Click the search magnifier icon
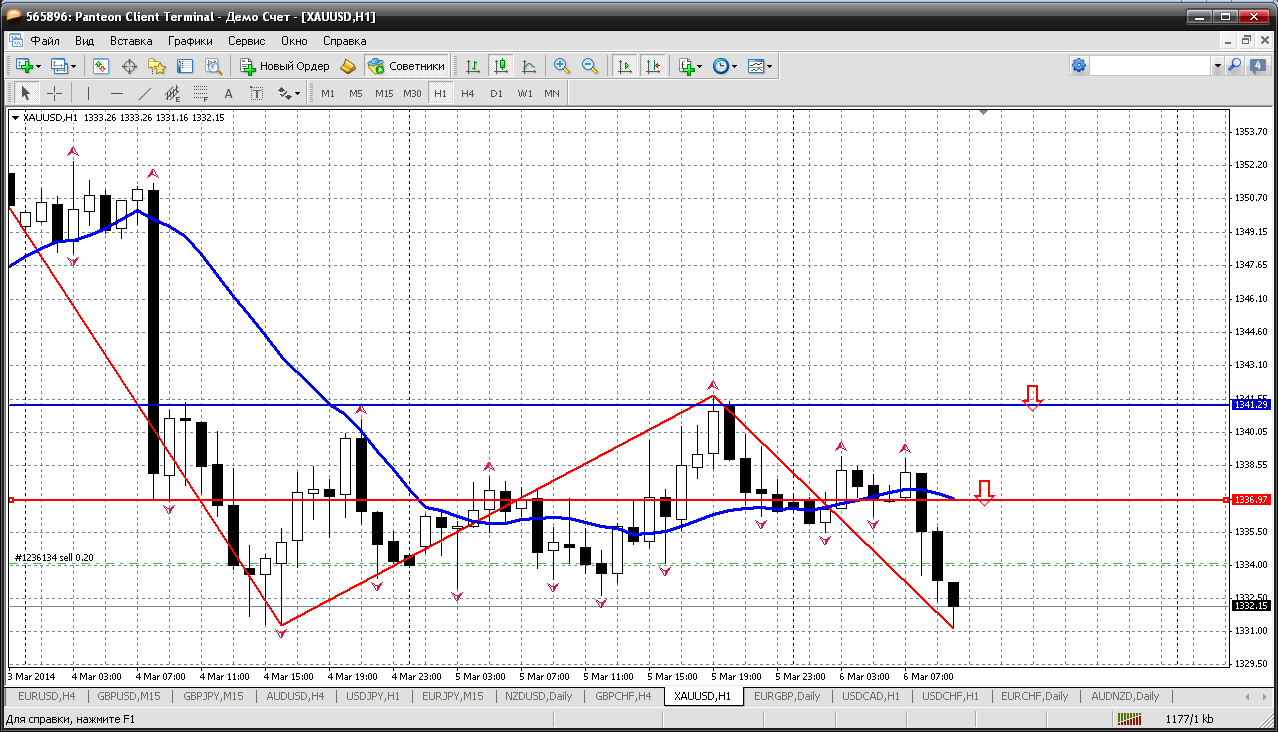 pos(1234,66)
